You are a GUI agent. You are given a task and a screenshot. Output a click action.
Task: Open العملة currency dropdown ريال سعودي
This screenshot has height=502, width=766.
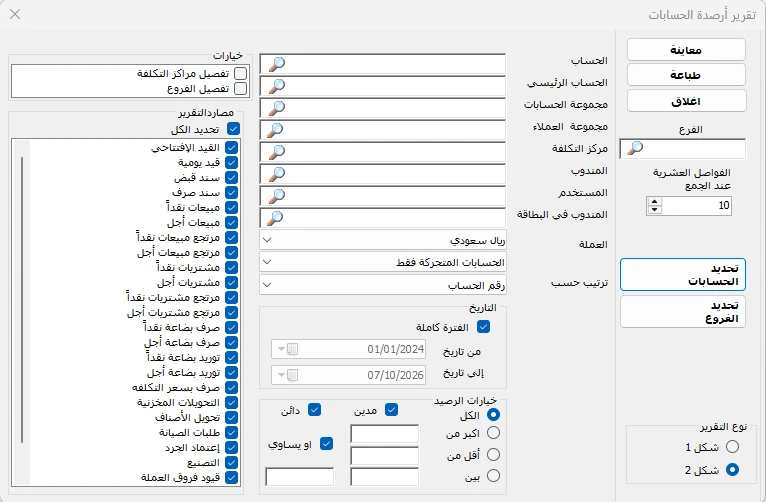tap(383, 240)
